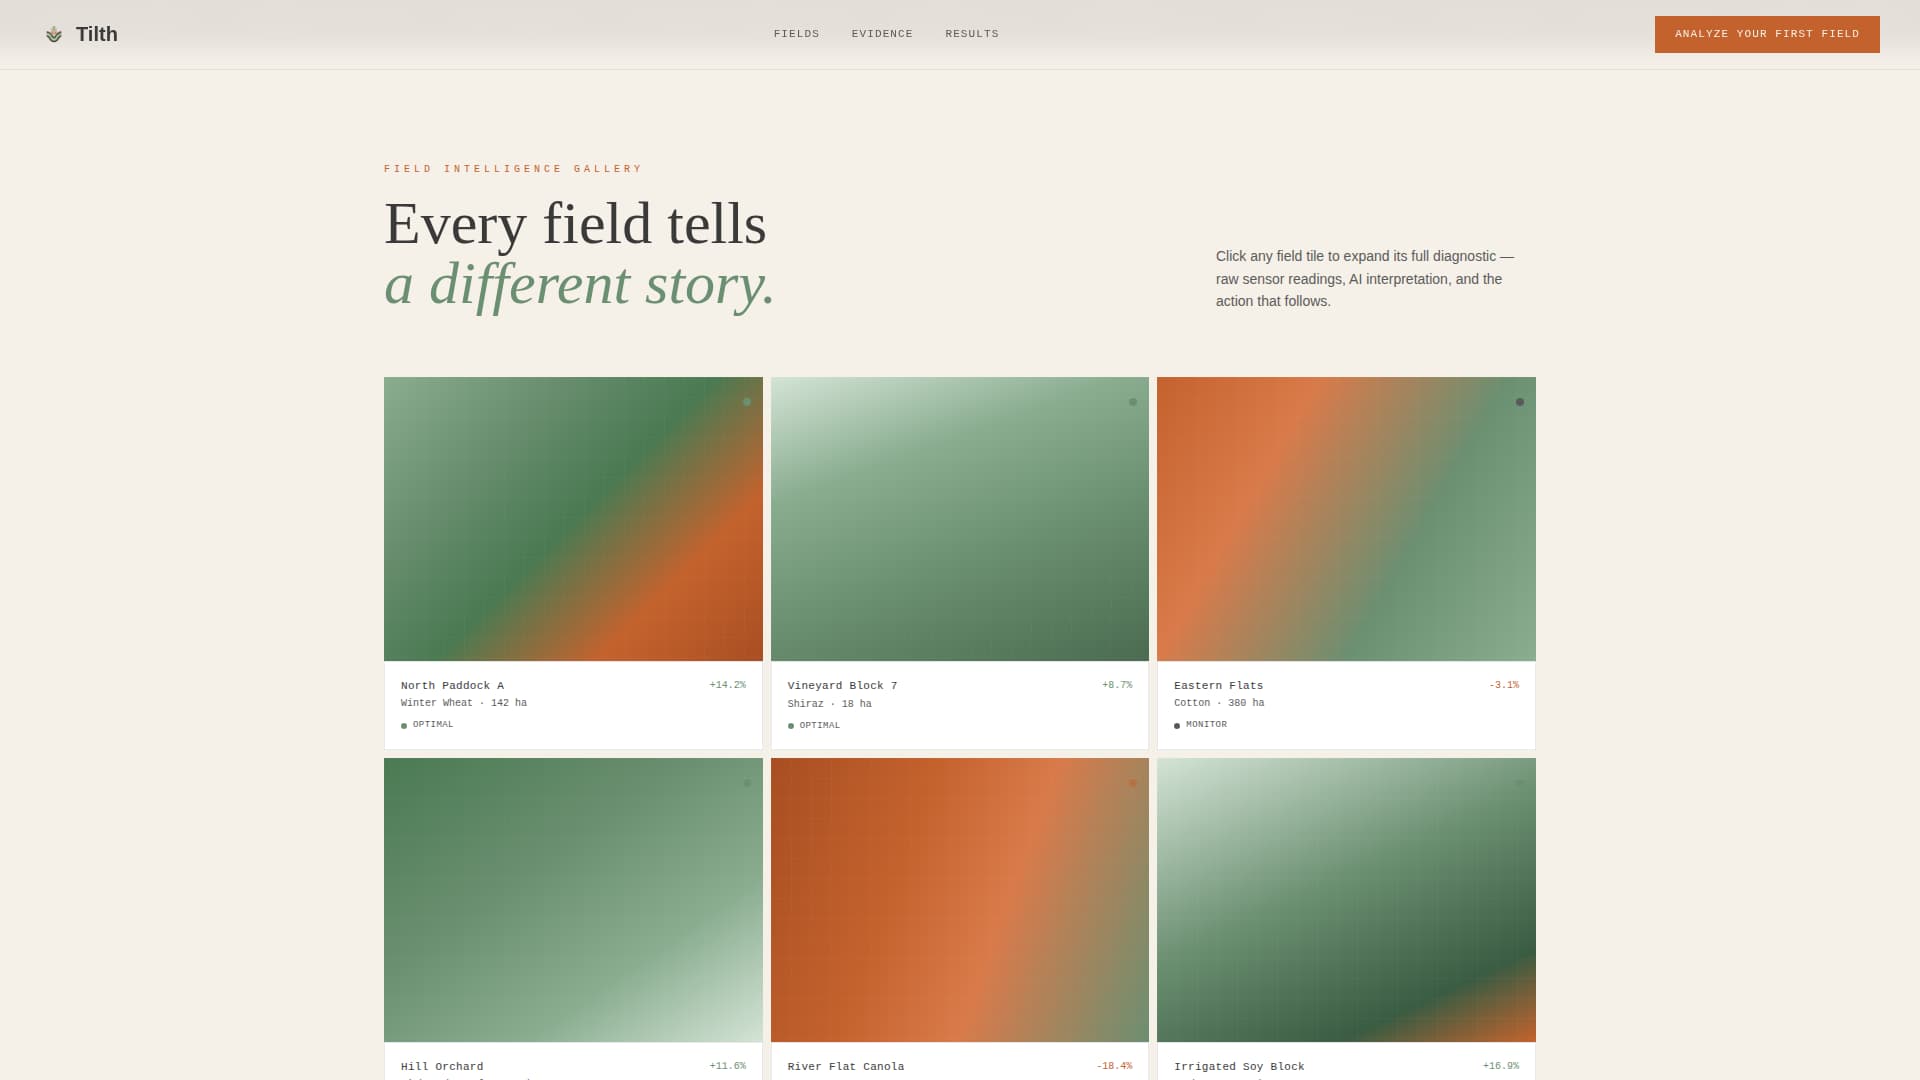The height and width of the screenshot is (1080, 1920).
Task: Expand the River Flat Canola field image
Action: tap(960, 900)
